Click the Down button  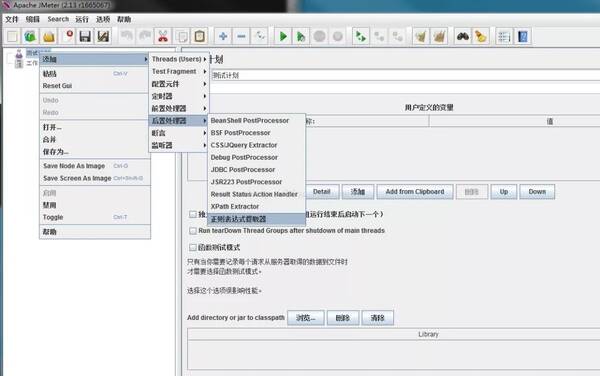[x=537, y=192]
